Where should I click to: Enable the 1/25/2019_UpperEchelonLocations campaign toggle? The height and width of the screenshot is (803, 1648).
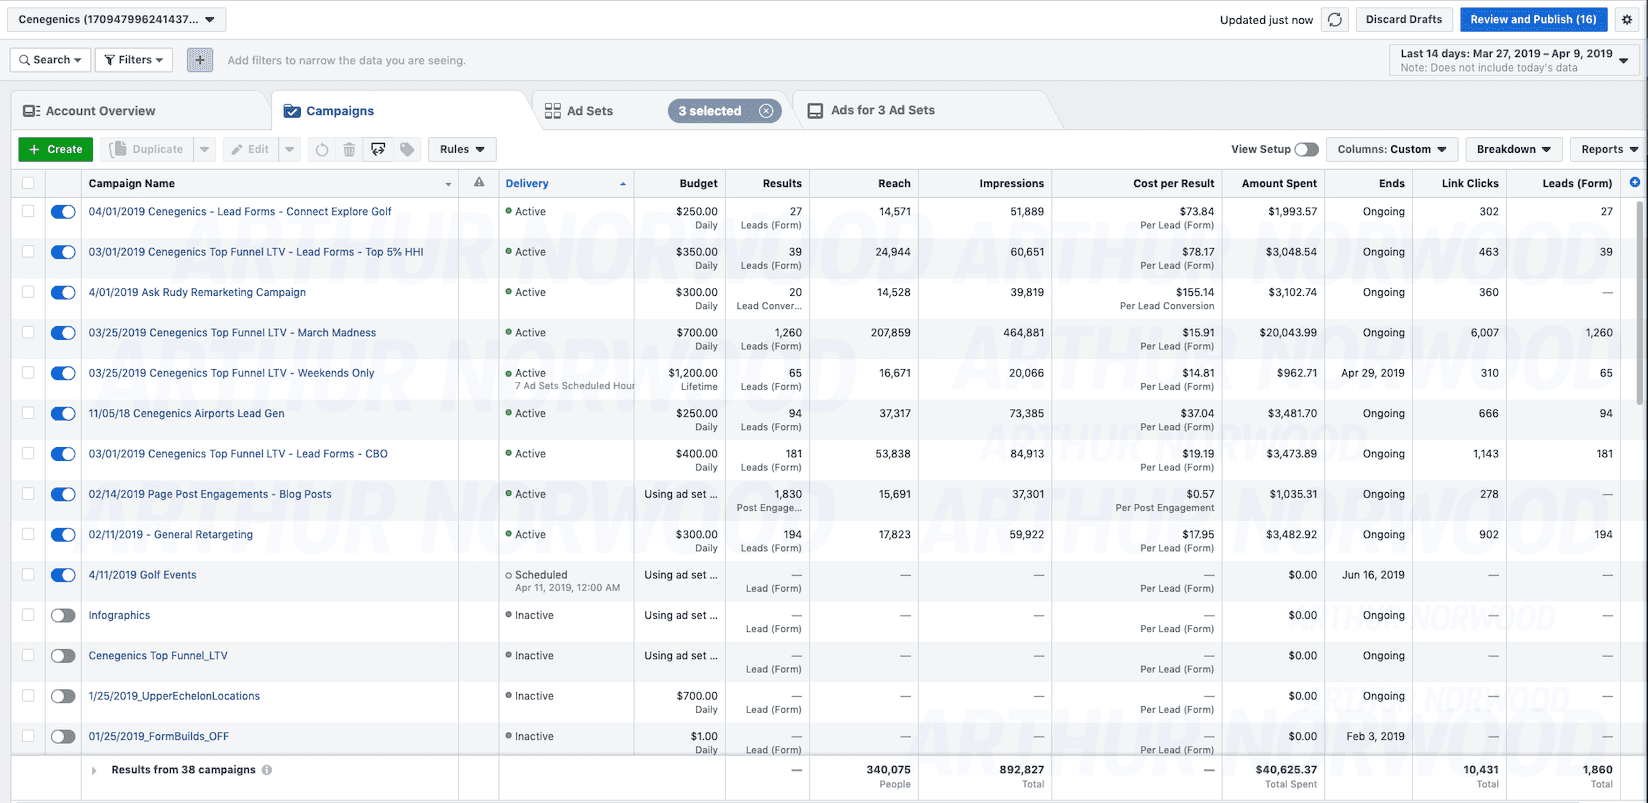63,696
